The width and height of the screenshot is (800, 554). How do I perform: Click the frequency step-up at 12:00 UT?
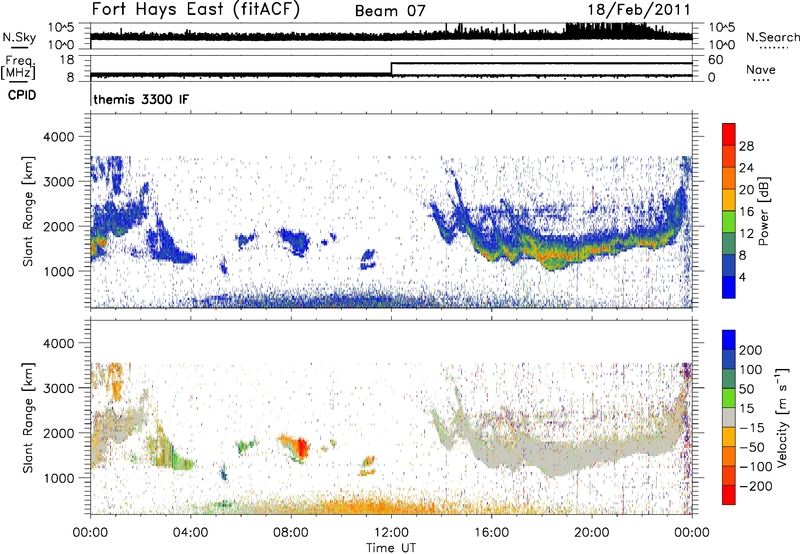click(391, 69)
